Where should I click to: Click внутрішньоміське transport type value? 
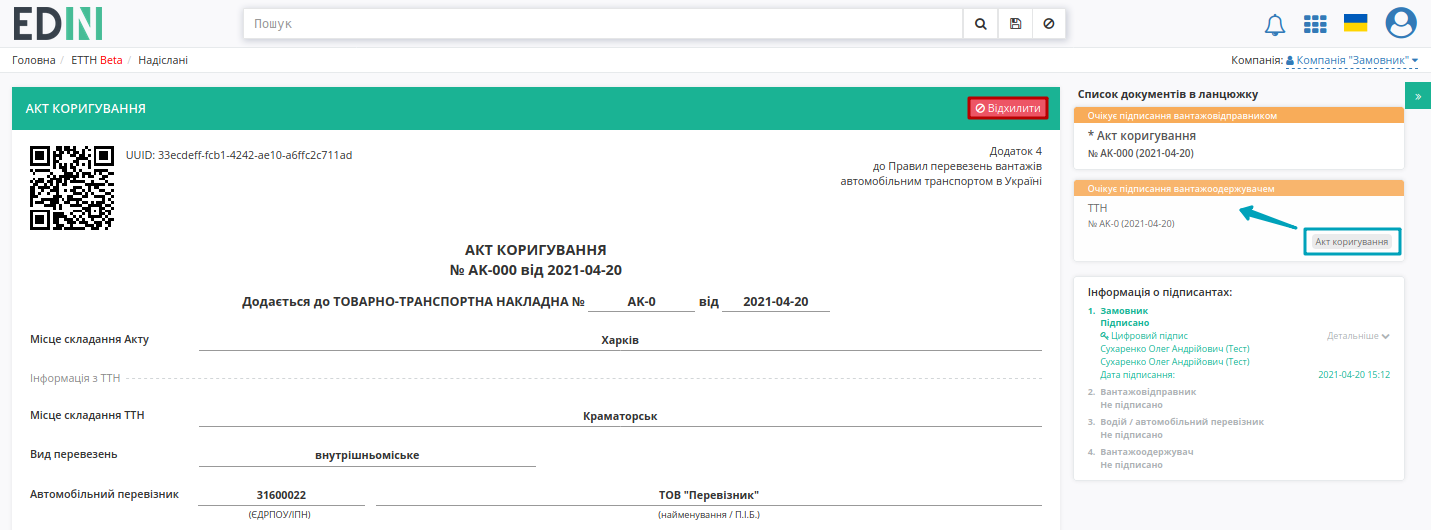point(367,455)
